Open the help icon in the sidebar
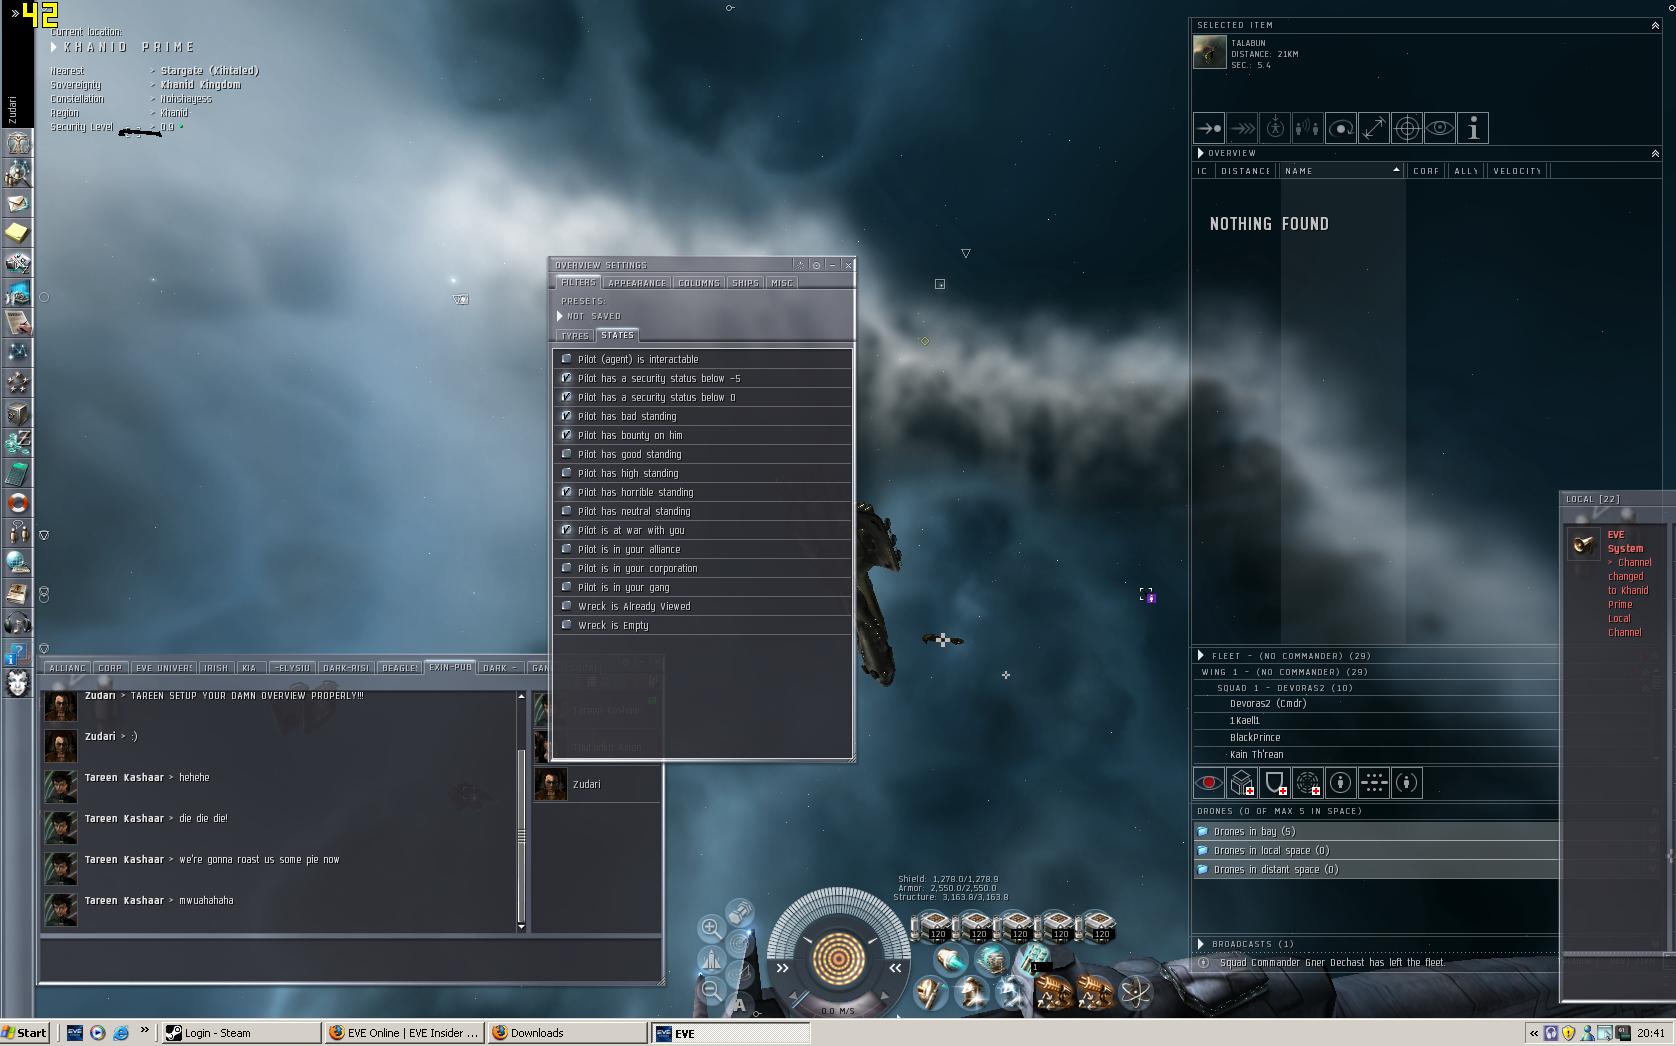The width and height of the screenshot is (1676, 1046). click(x=18, y=654)
